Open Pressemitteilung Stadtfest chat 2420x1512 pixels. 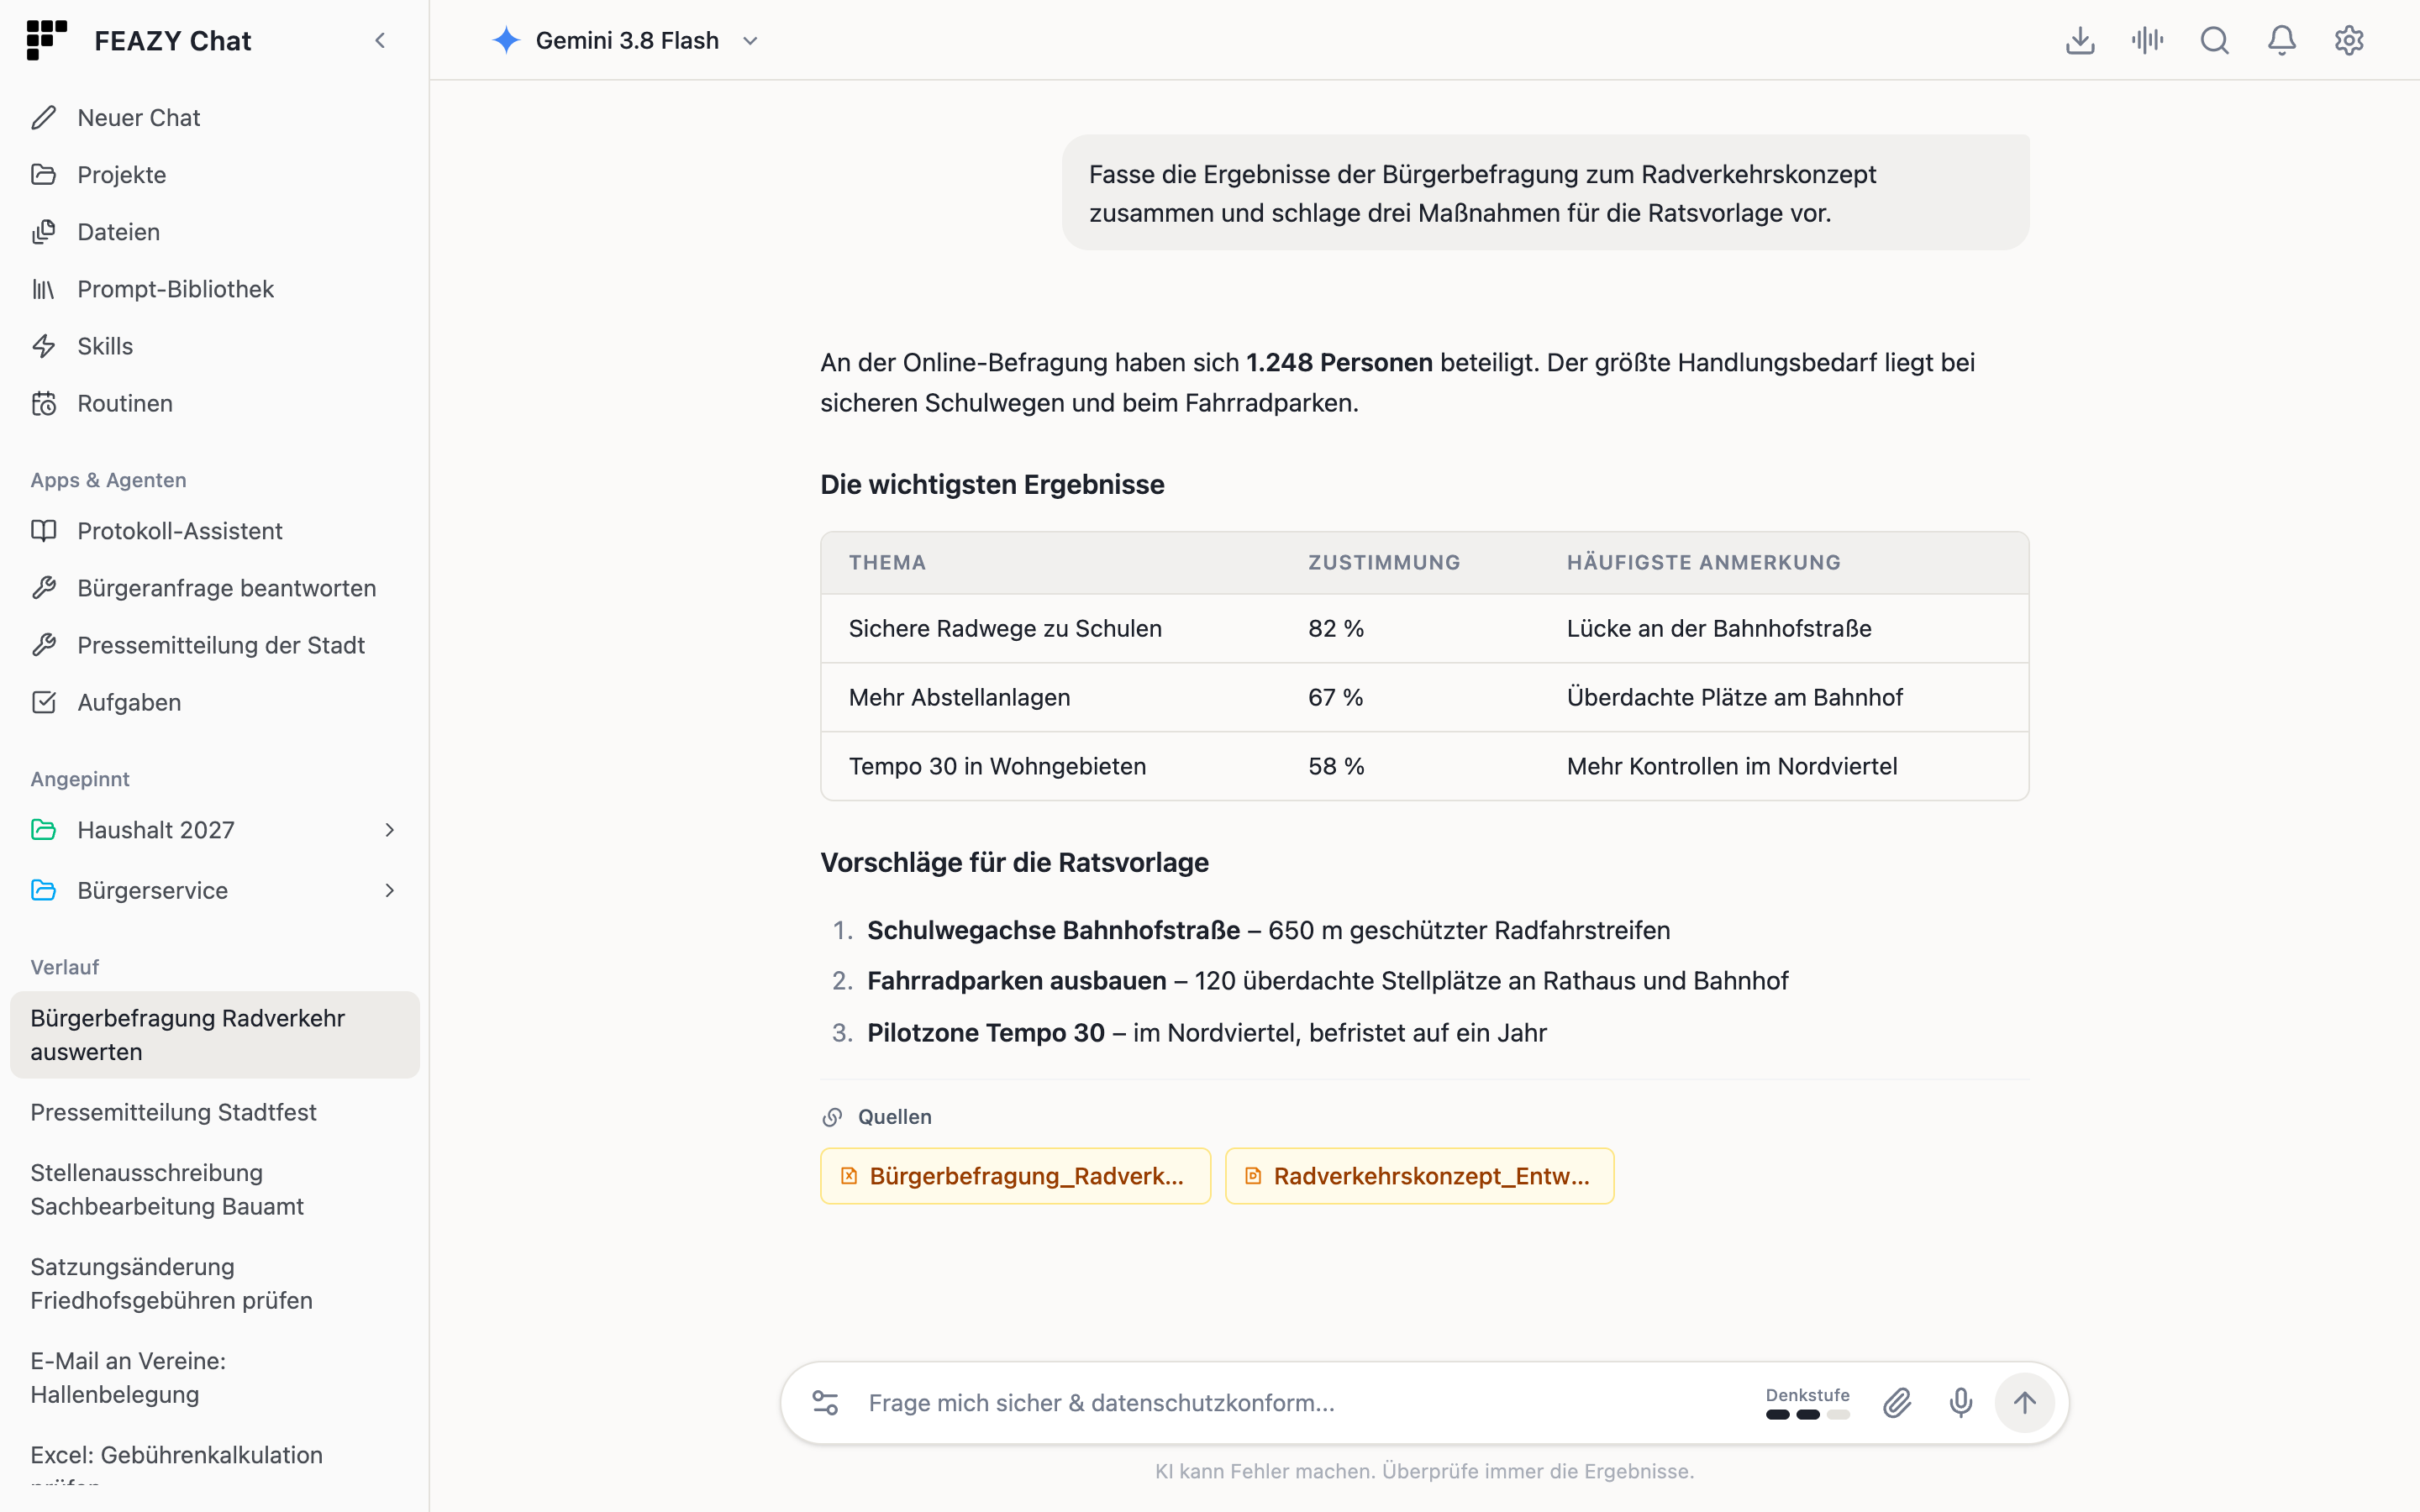[x=214, y=1112]
